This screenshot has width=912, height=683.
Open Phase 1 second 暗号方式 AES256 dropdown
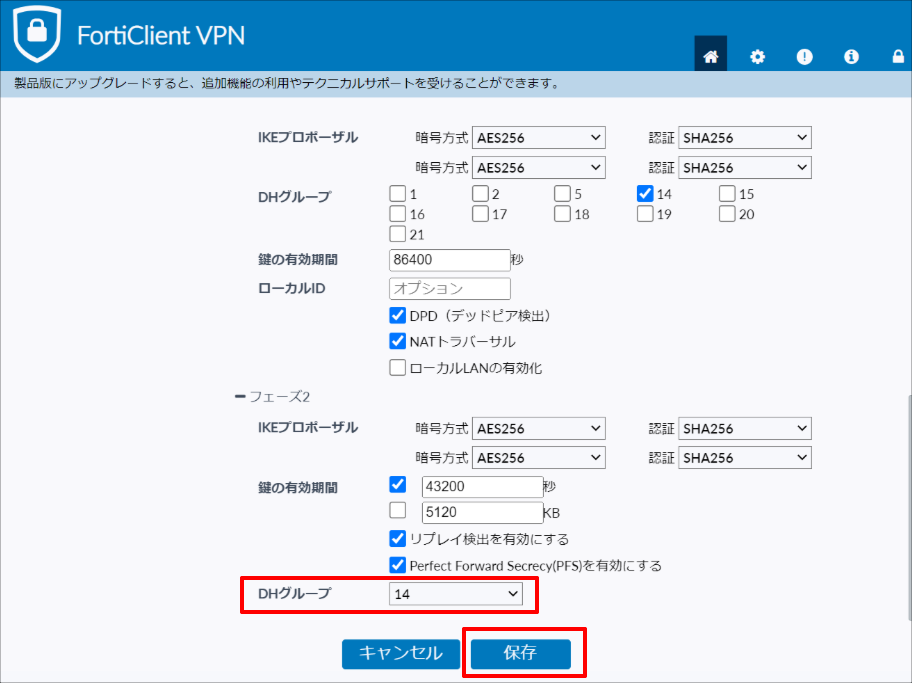point(539,168)
